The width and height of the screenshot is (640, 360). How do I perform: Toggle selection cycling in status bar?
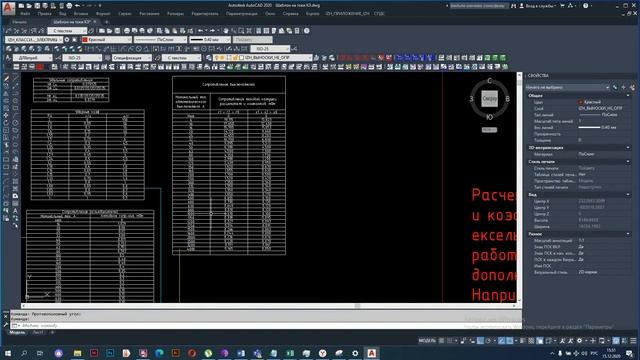point(540,340)
